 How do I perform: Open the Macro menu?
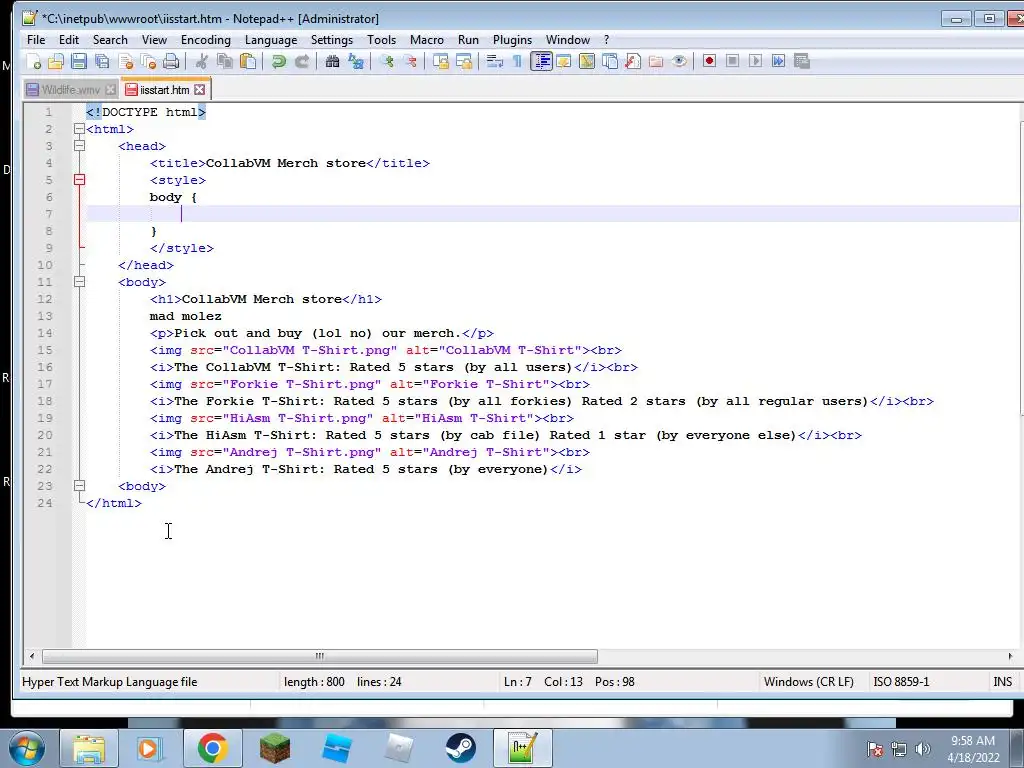[x=426, y=40]
